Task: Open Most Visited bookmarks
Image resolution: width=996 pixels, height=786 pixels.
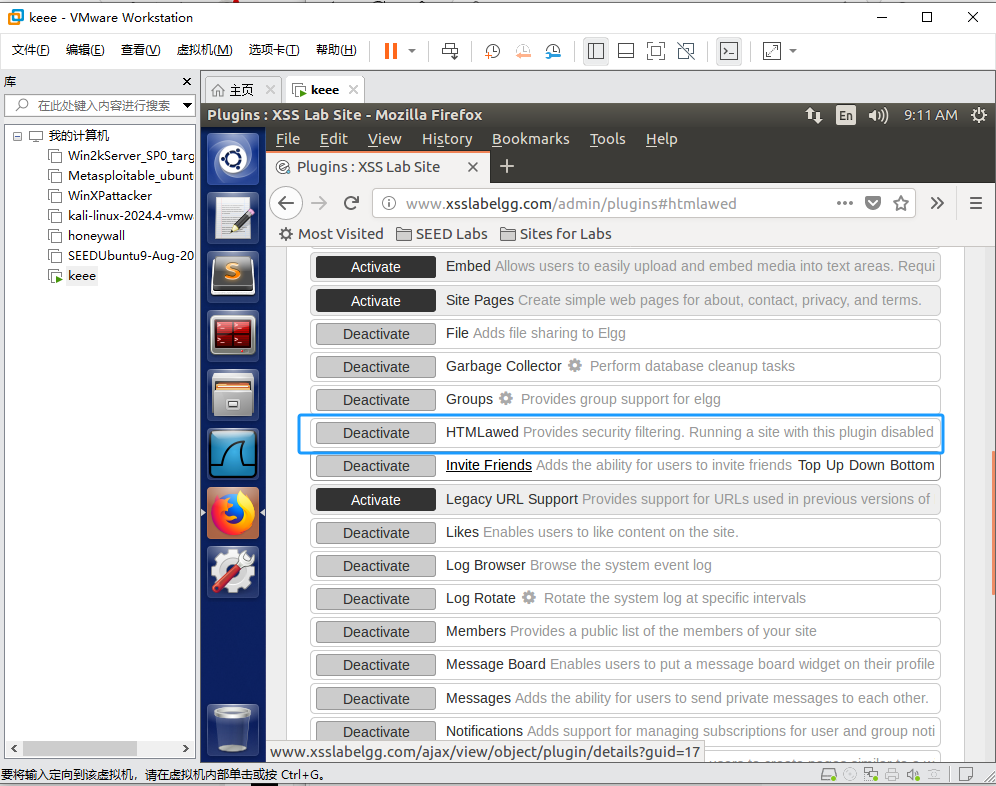Action: [331, 234]
